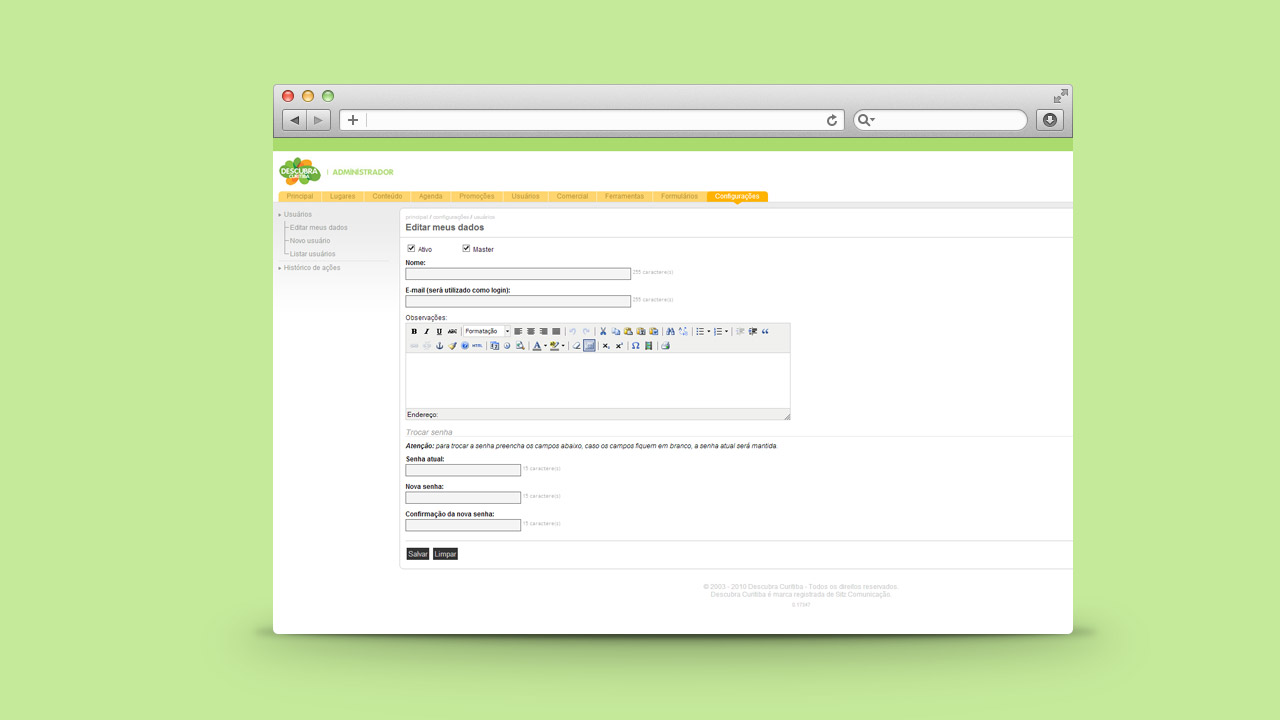Viewport: 1280px width, 720px height.
Task: Open the Configurações tab
Action: [737, 196]
